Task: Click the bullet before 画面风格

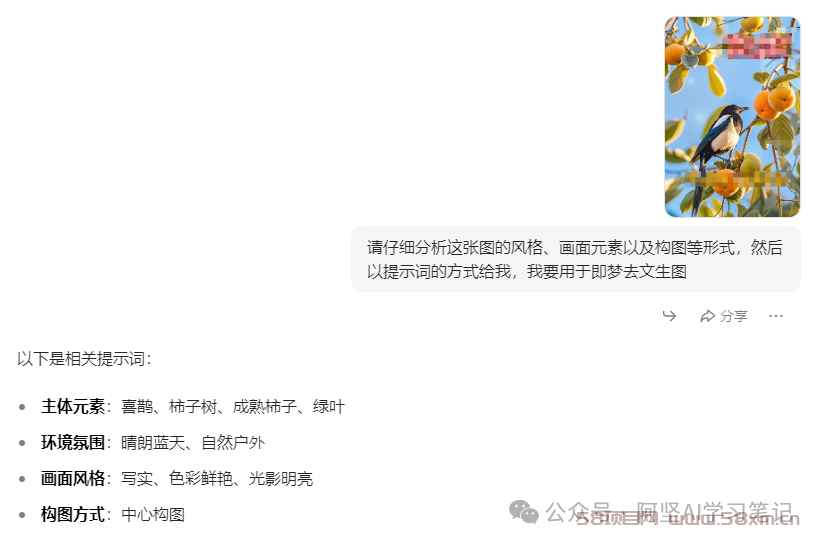Action: (22, 479)
